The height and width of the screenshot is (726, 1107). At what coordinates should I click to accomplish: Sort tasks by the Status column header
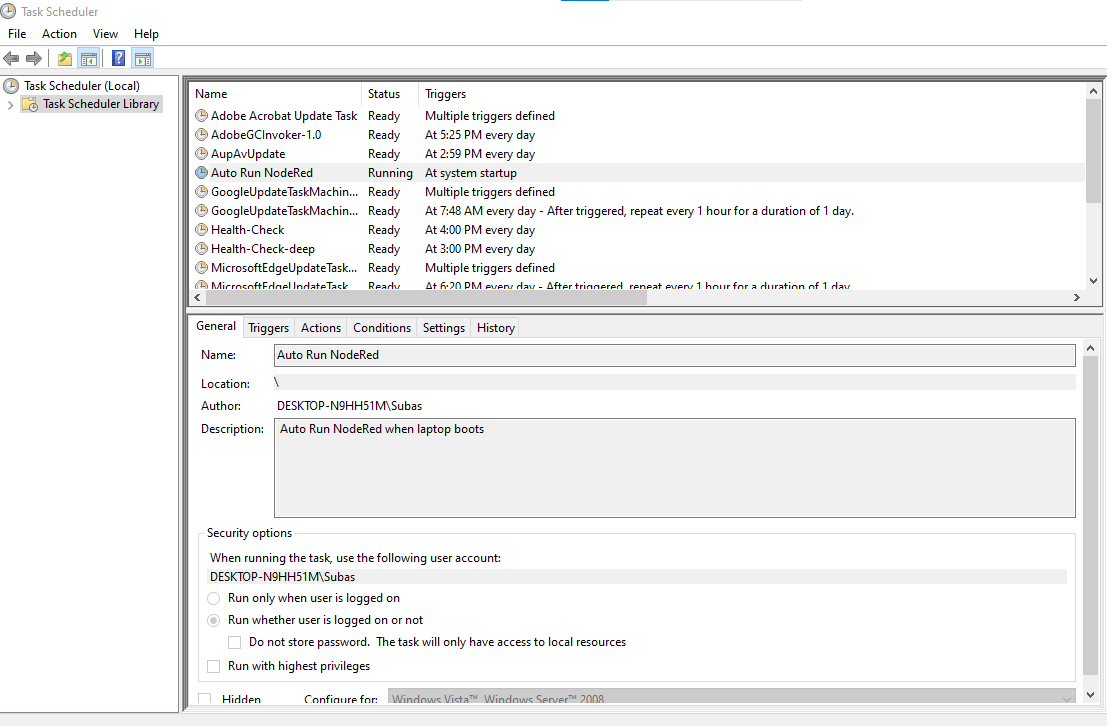(x=384, y=94)
